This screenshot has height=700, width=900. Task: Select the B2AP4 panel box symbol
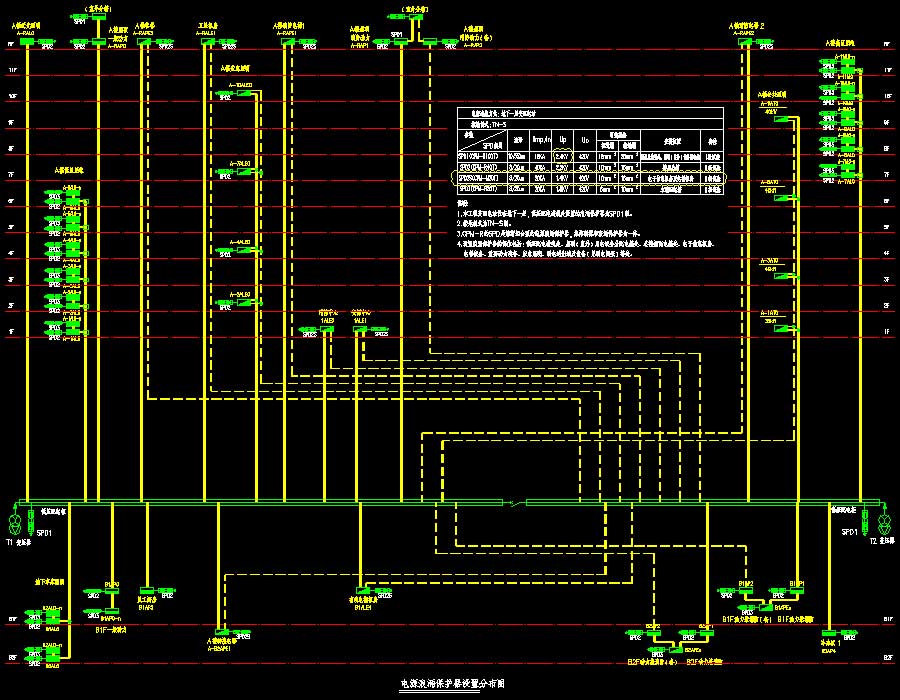click(831, 633)
